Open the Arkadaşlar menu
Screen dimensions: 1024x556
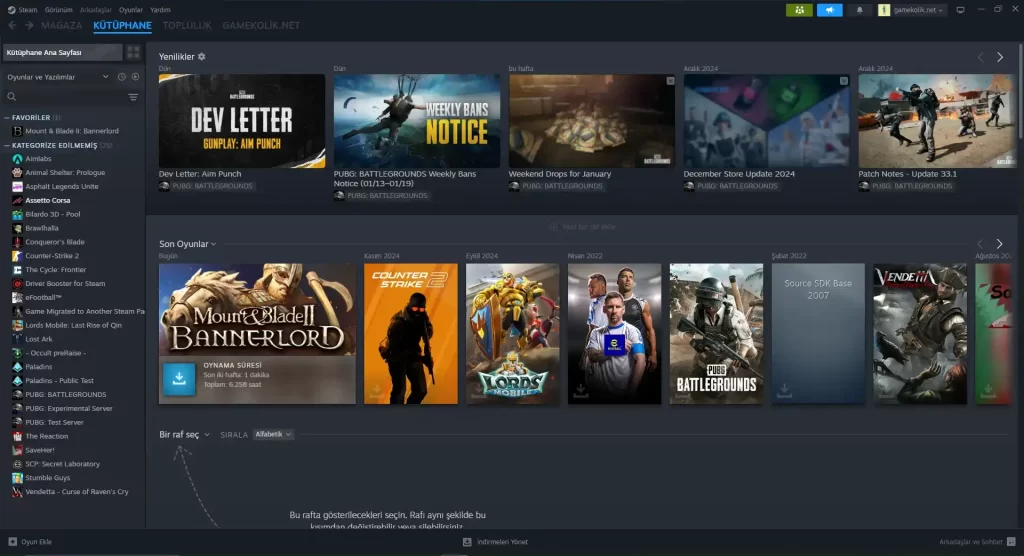coord(96,10)
